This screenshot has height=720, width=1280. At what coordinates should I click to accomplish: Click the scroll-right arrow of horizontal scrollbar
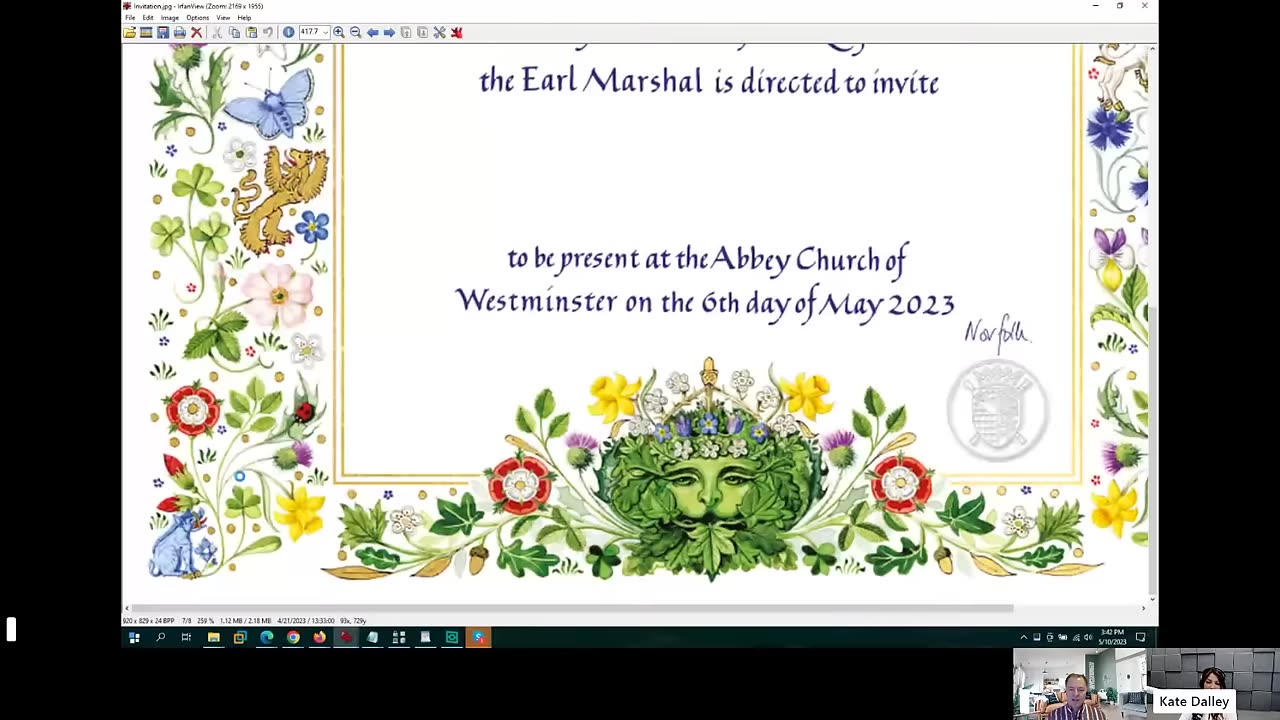[1143, 608]
